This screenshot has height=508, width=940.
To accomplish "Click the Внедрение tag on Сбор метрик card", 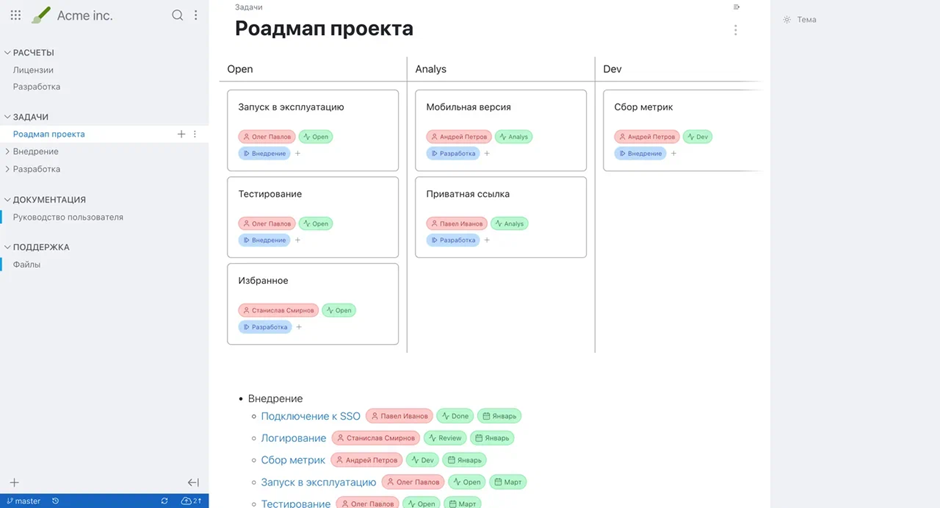I will coord(640,154).
